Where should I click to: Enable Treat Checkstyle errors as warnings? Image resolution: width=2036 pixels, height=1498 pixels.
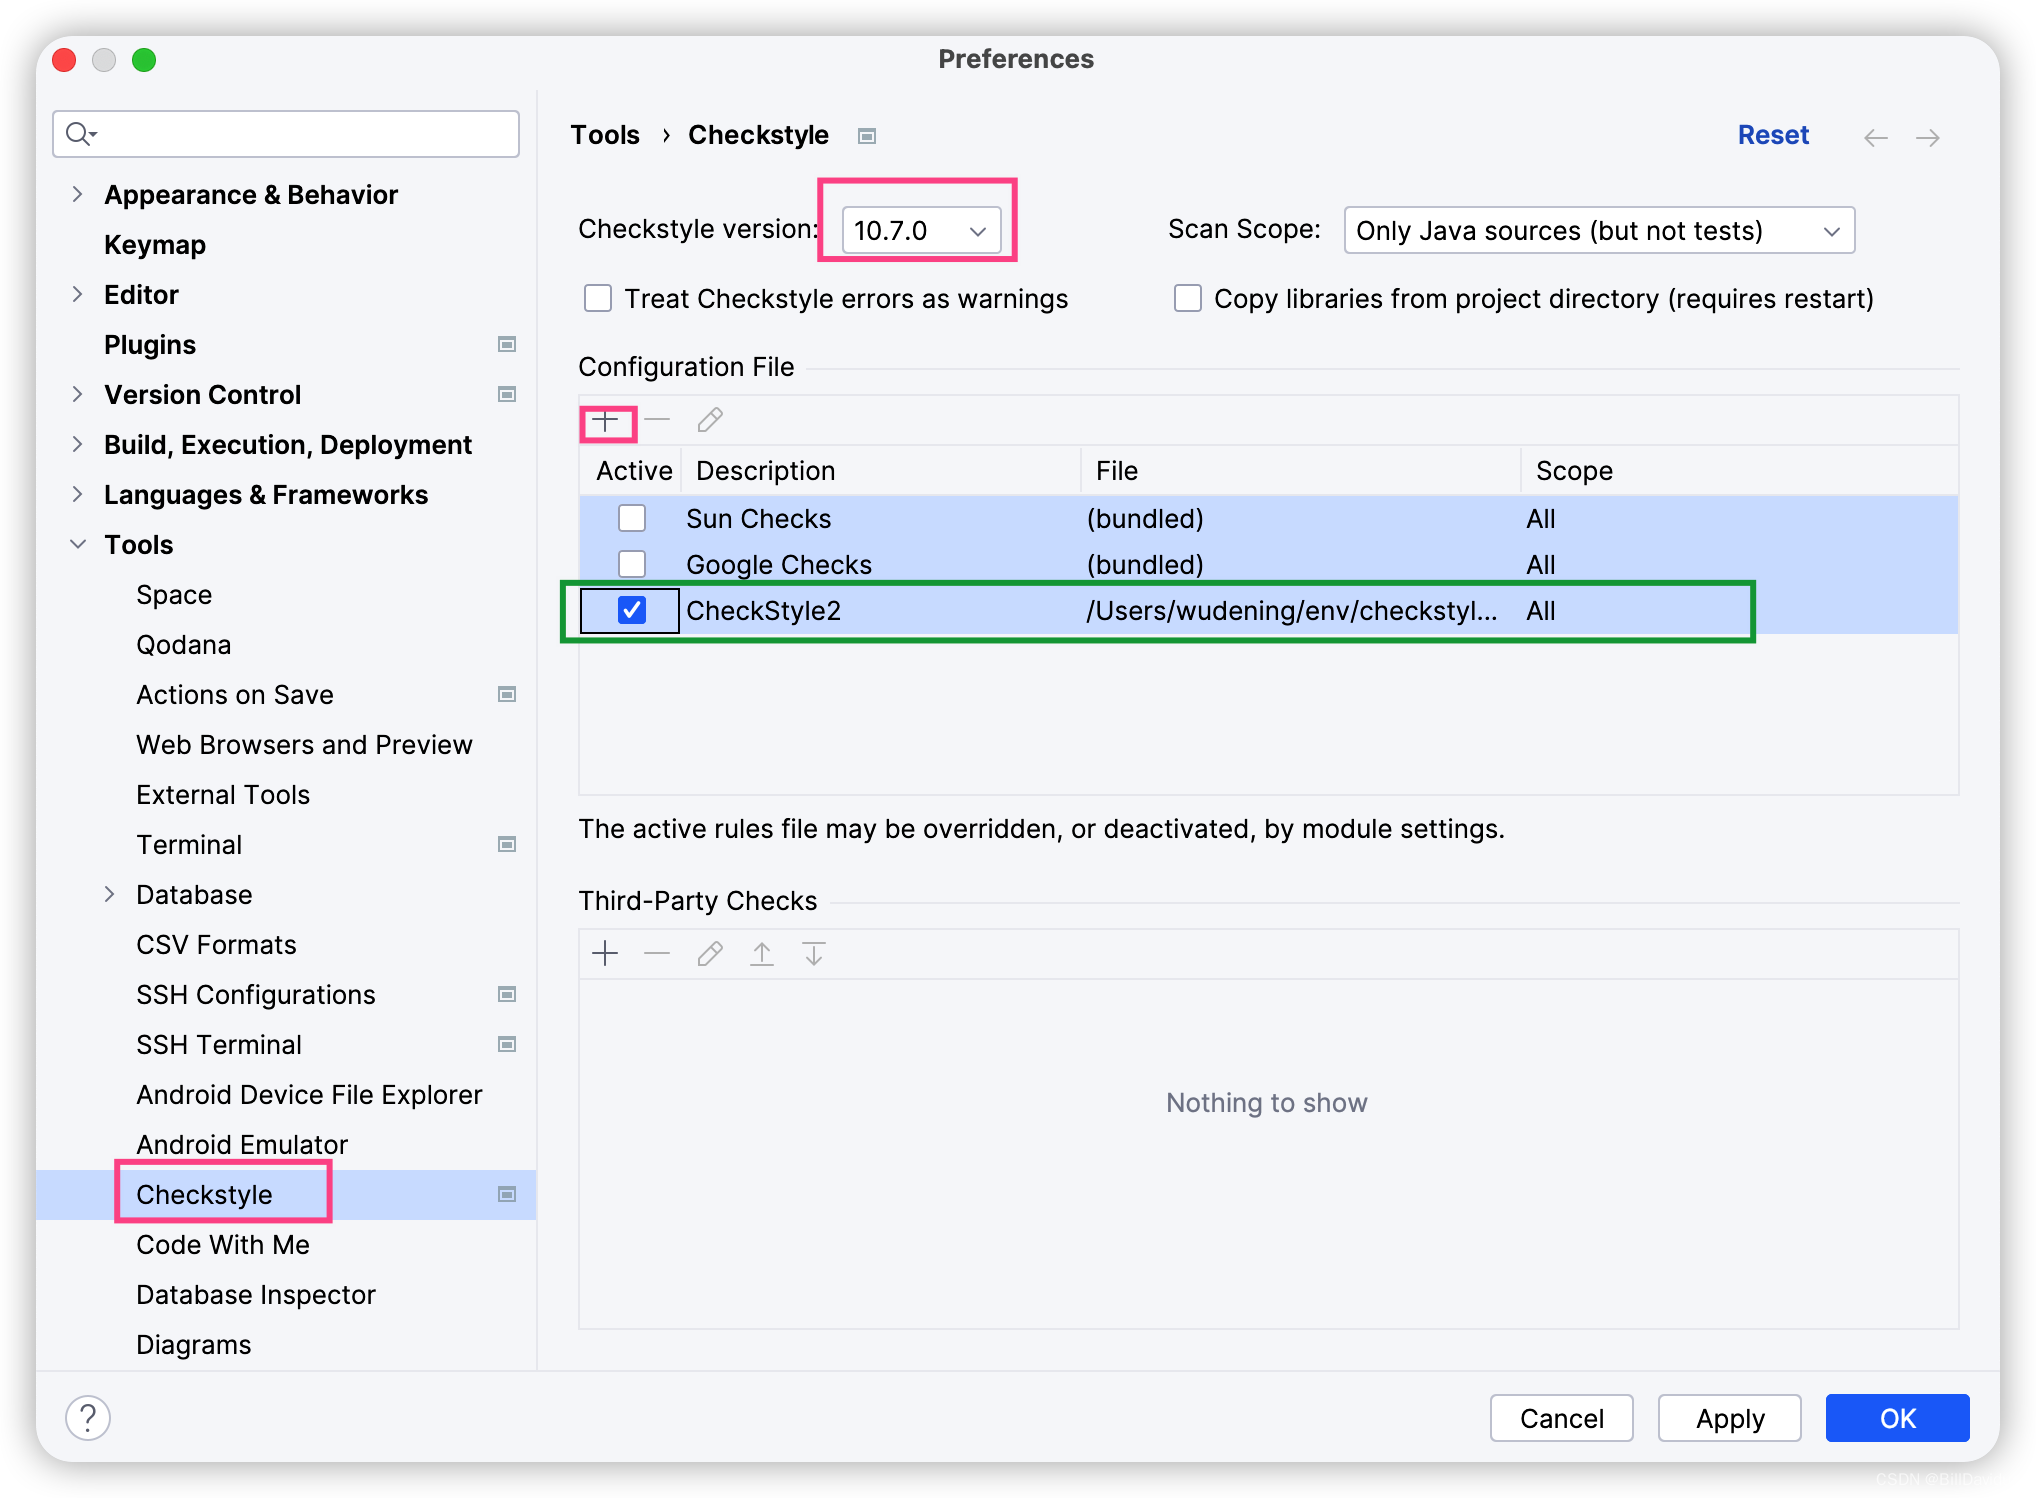tap(598, 299)
